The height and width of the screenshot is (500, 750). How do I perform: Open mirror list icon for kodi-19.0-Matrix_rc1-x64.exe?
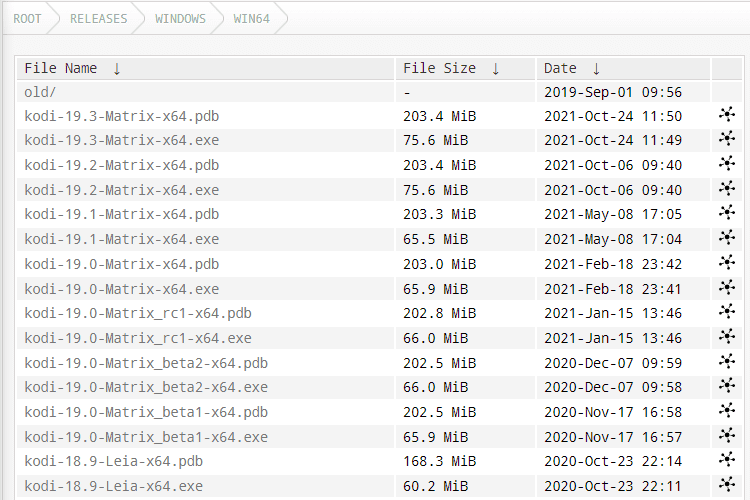click(x=727, y=336)
